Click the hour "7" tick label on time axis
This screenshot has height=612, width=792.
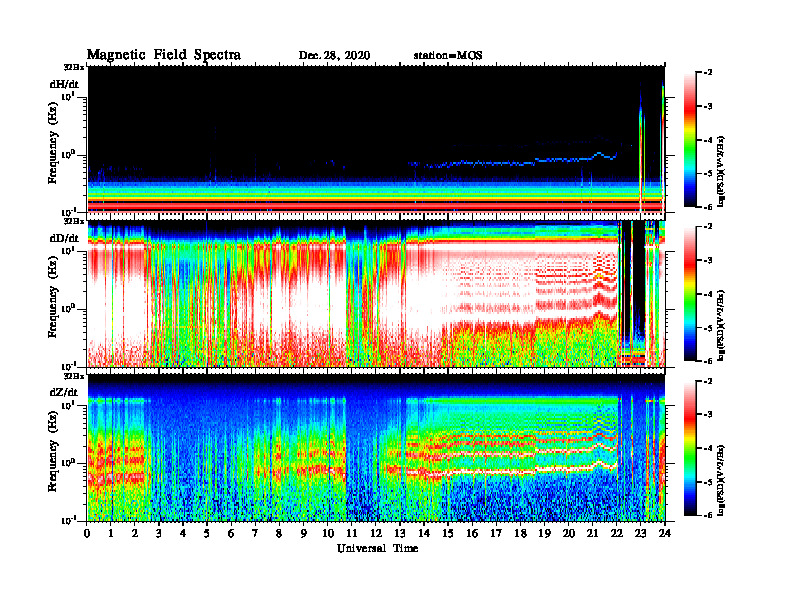pos(255,534)
